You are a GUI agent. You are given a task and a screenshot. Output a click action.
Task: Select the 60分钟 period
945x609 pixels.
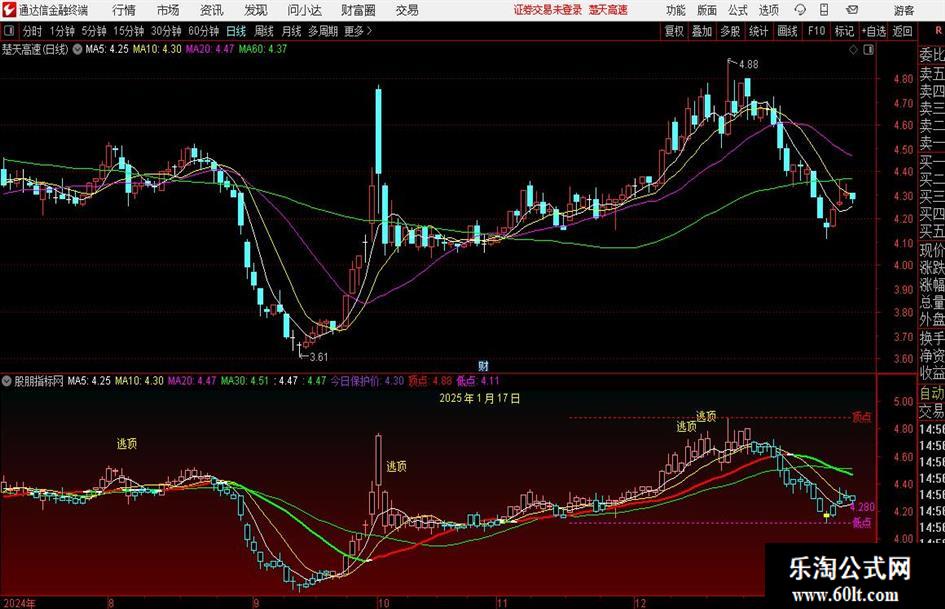click(x=204, y=31)
